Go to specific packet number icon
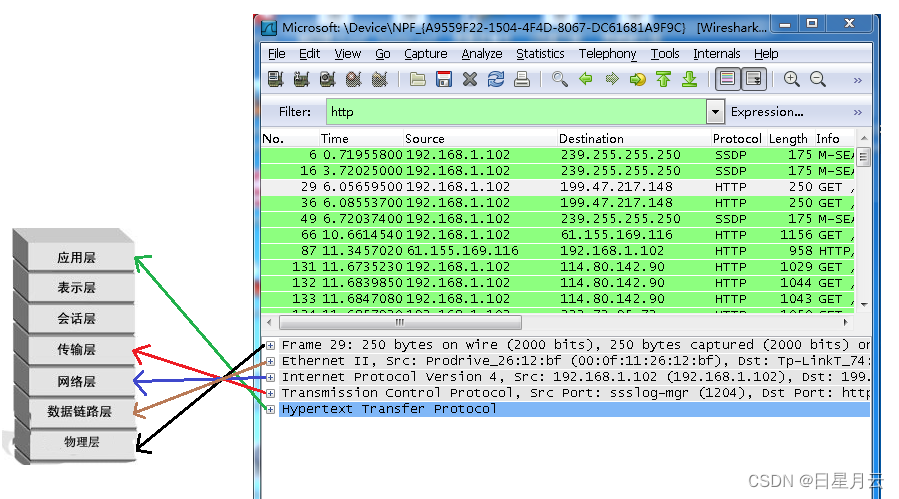This screenshot has height=499, width=899. pos(638,79)
